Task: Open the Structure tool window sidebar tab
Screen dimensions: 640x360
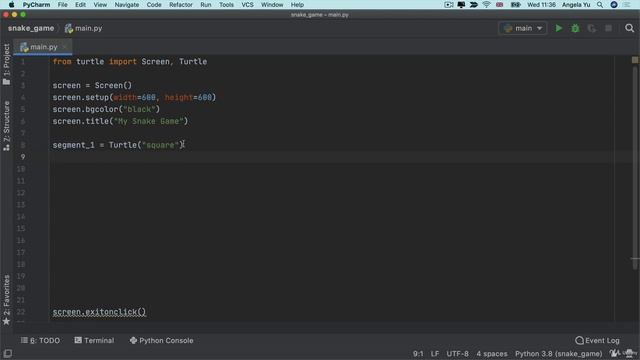Action: coord(6,126)
